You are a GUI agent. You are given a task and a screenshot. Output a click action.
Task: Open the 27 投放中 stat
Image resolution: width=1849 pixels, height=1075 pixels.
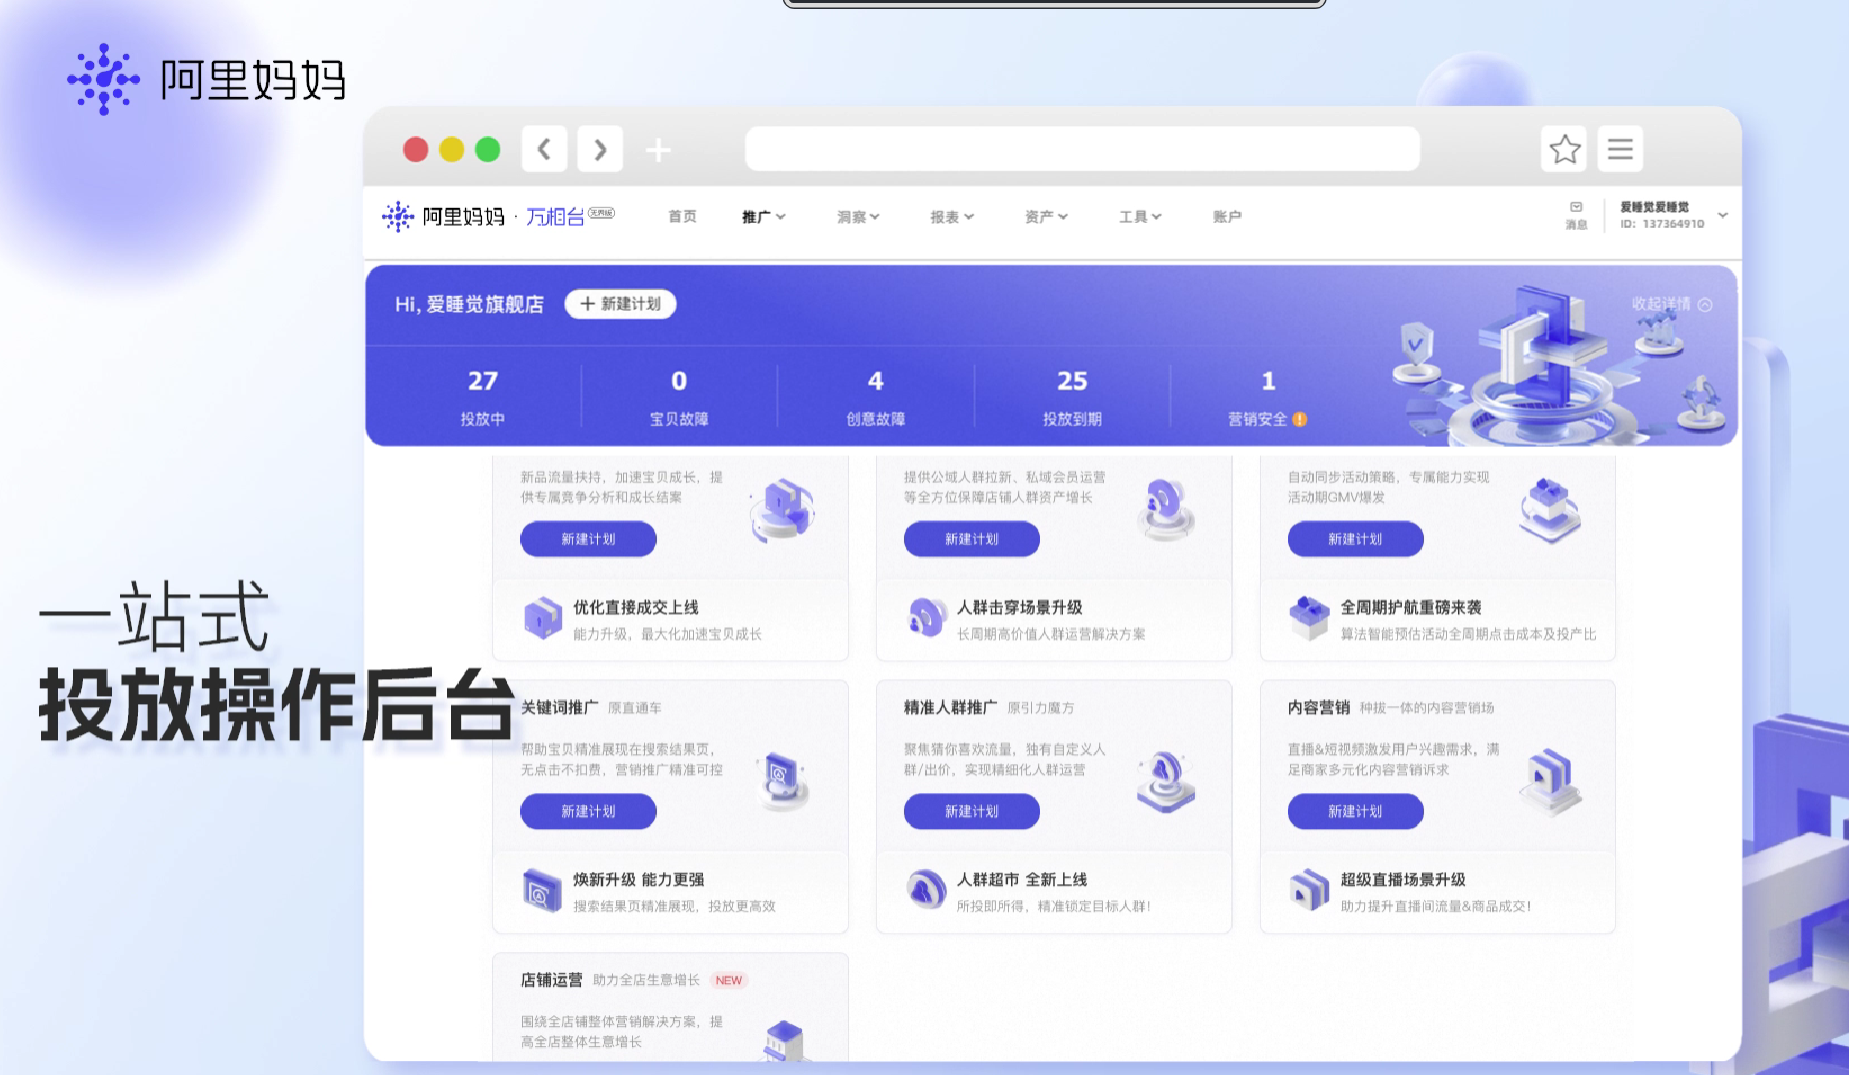point(482,397)
